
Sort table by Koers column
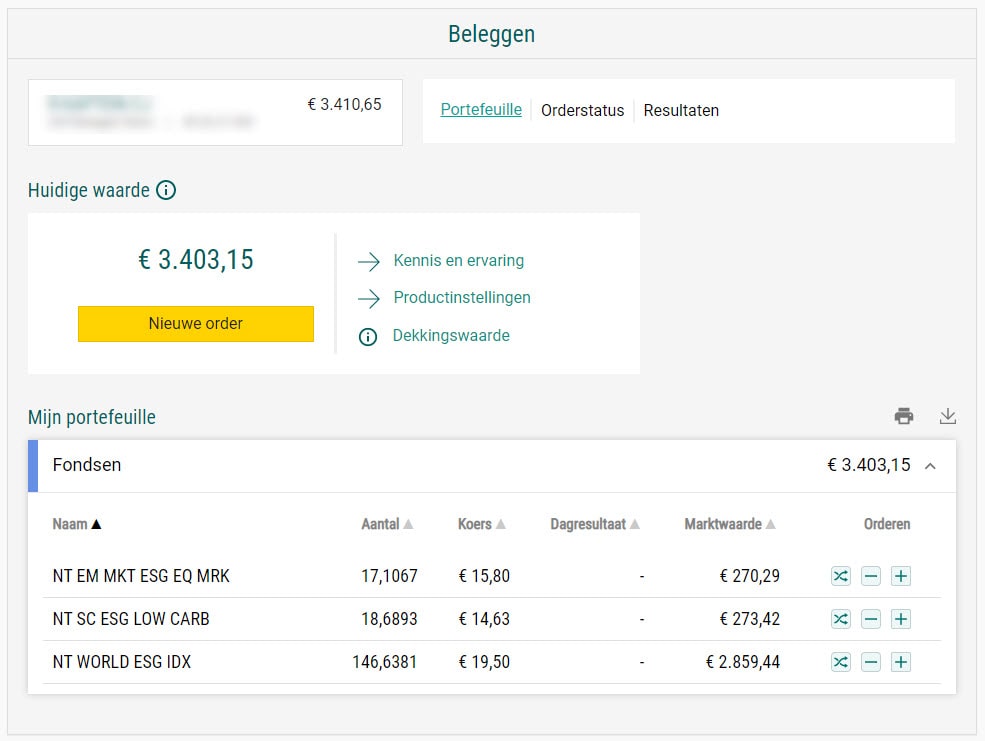tap(482, 524)
